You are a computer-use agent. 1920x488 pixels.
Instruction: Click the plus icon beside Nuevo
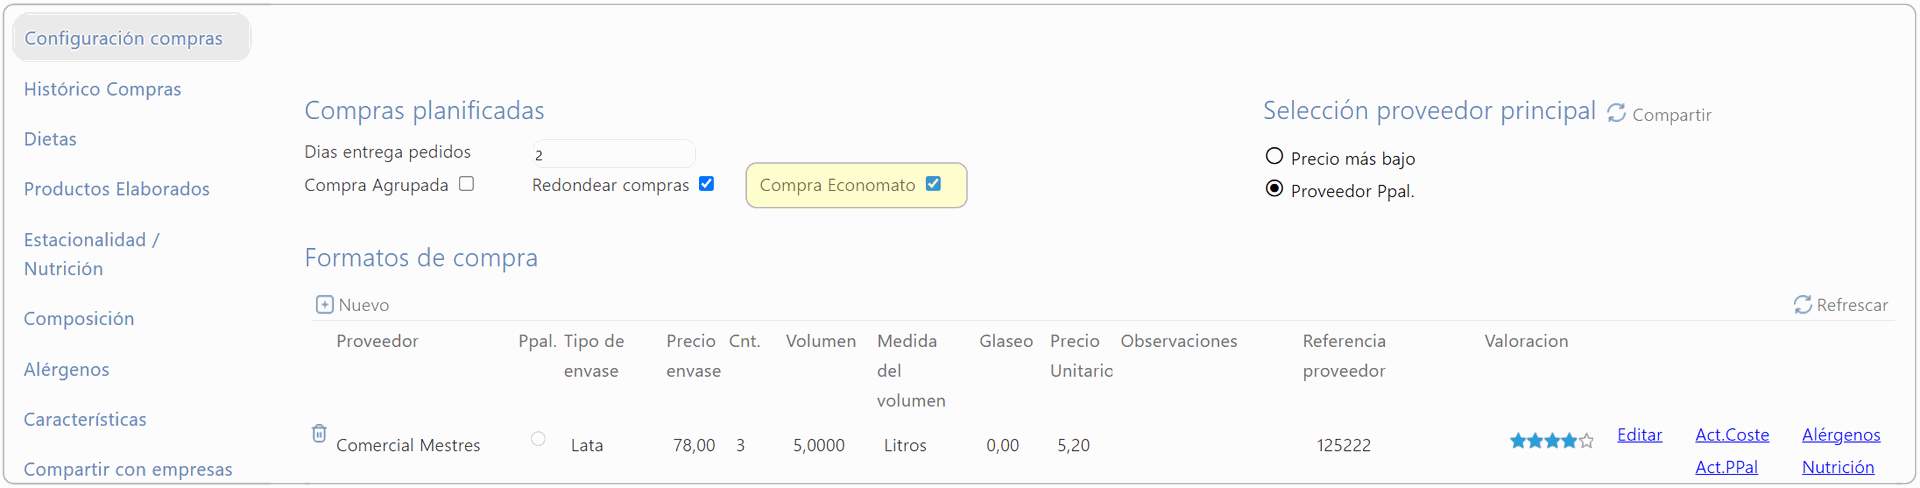pos(324,304)
